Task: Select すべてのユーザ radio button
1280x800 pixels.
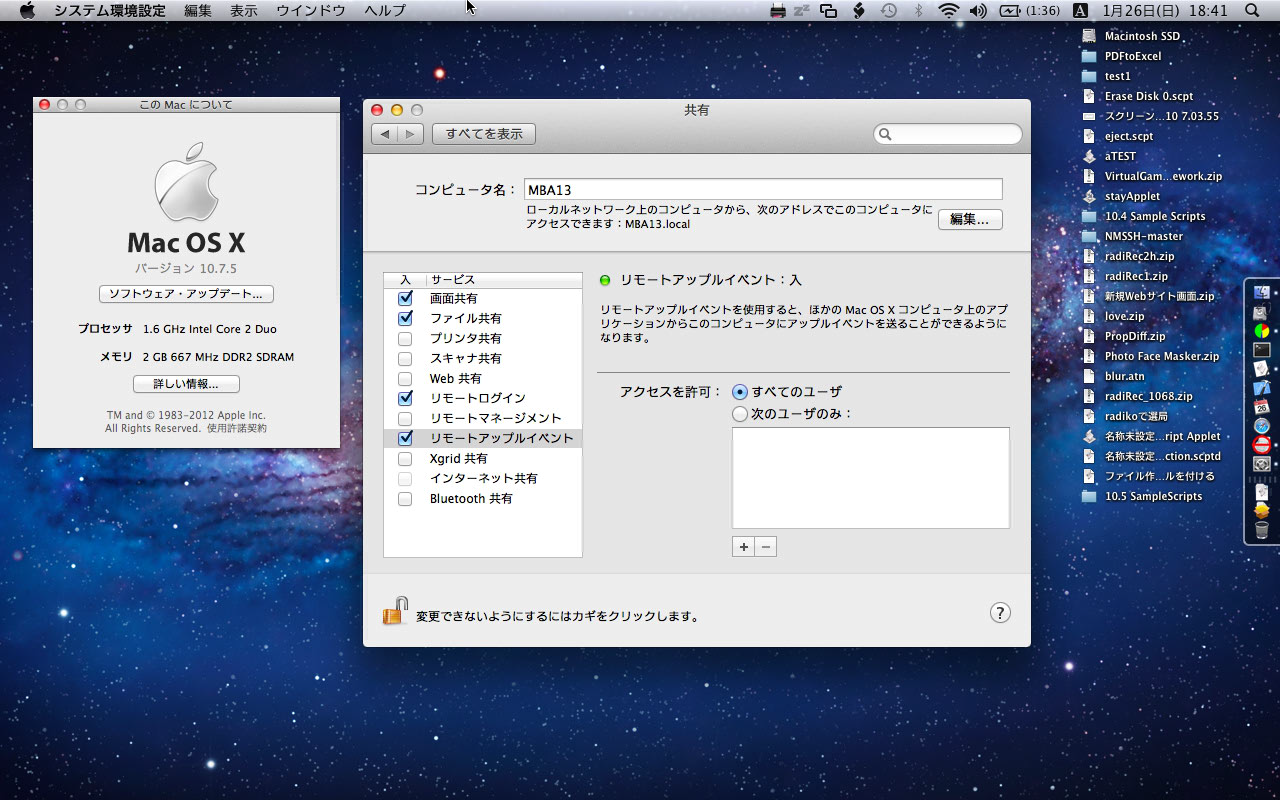Action: [x=740, y=391]
